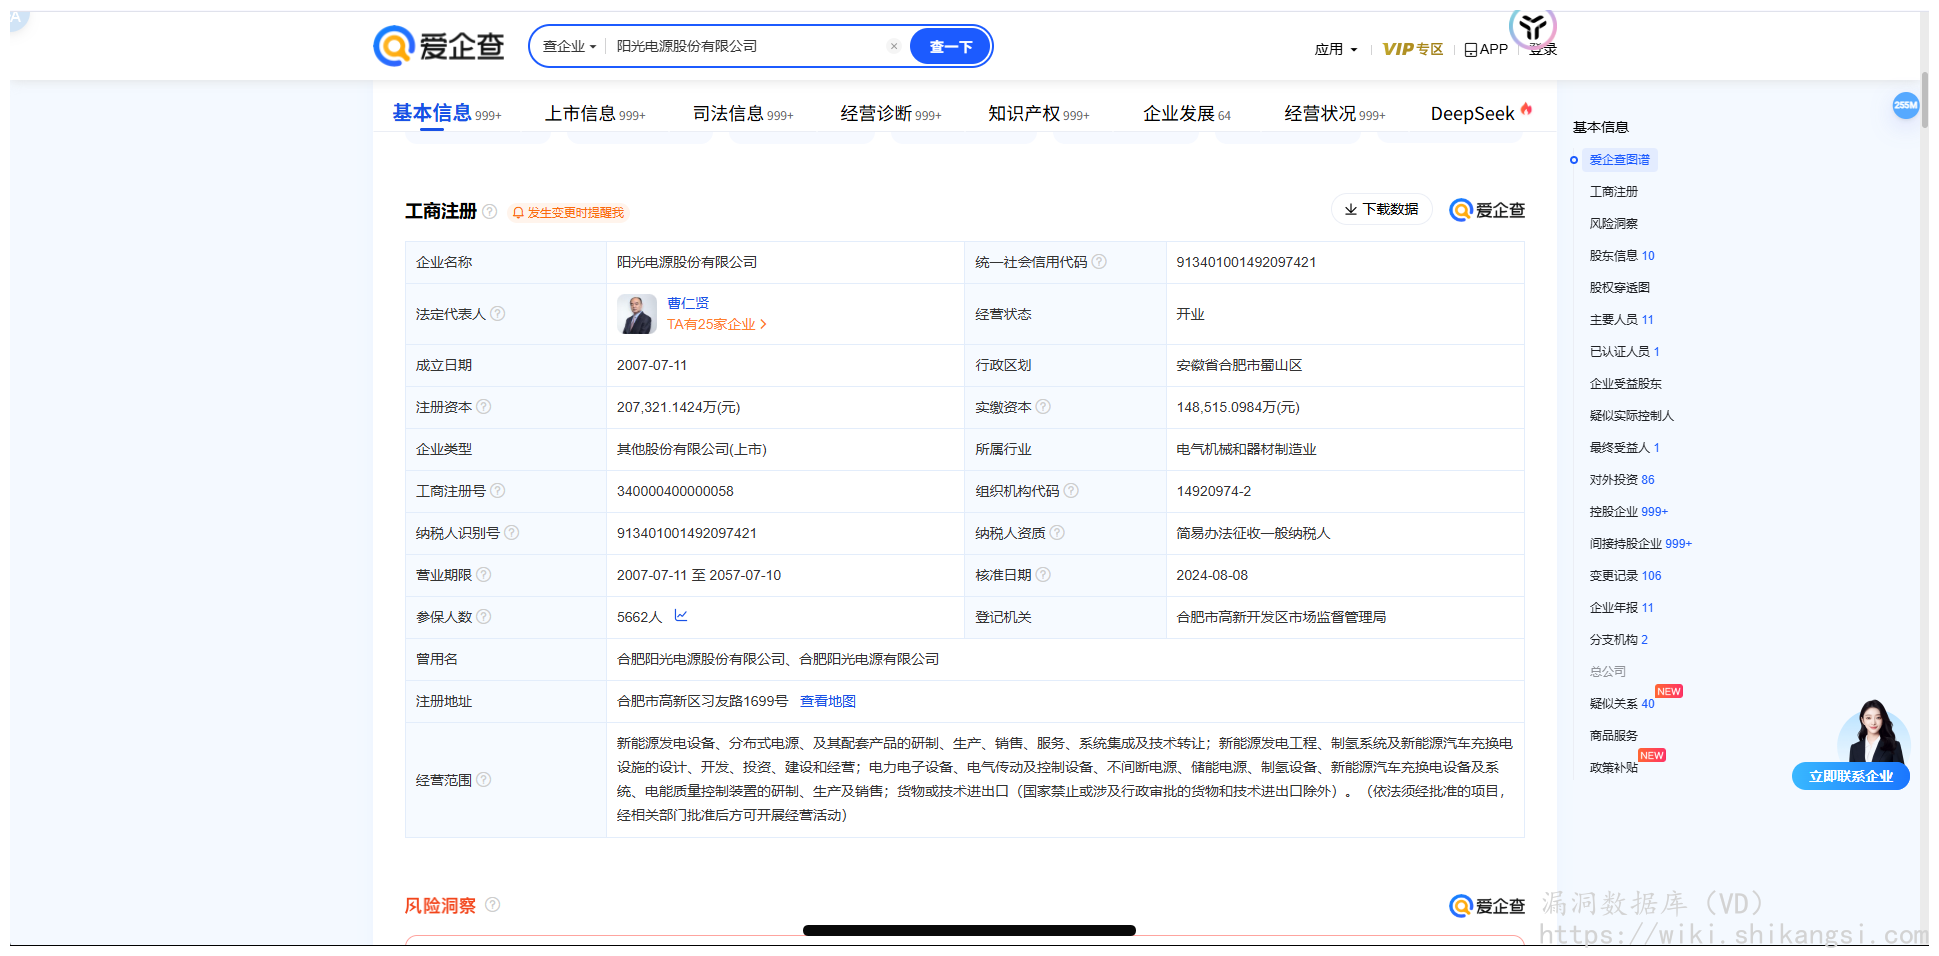Screen dimensions: 1939x956
Task: Click help icon beside 纳税人资质
Action: coord(1057,532)
